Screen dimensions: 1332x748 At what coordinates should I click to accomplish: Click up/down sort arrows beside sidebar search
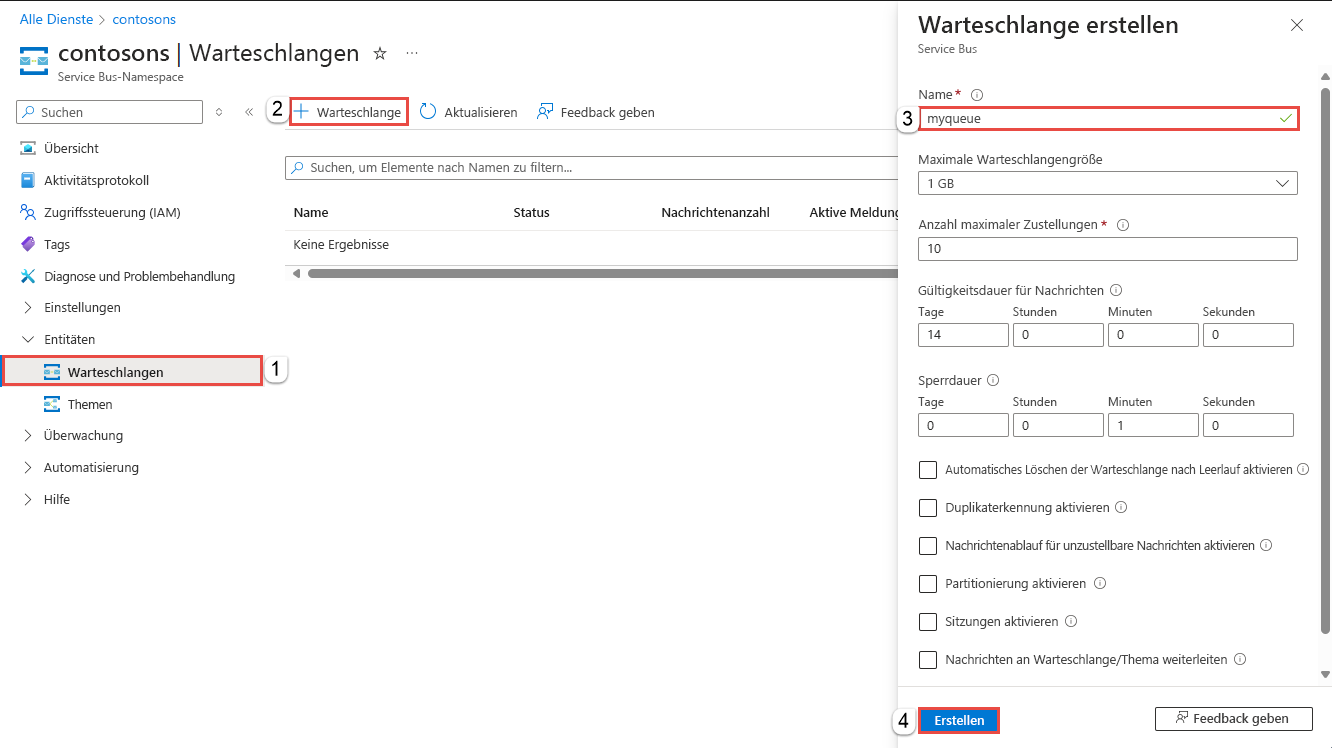pos(219,112)
